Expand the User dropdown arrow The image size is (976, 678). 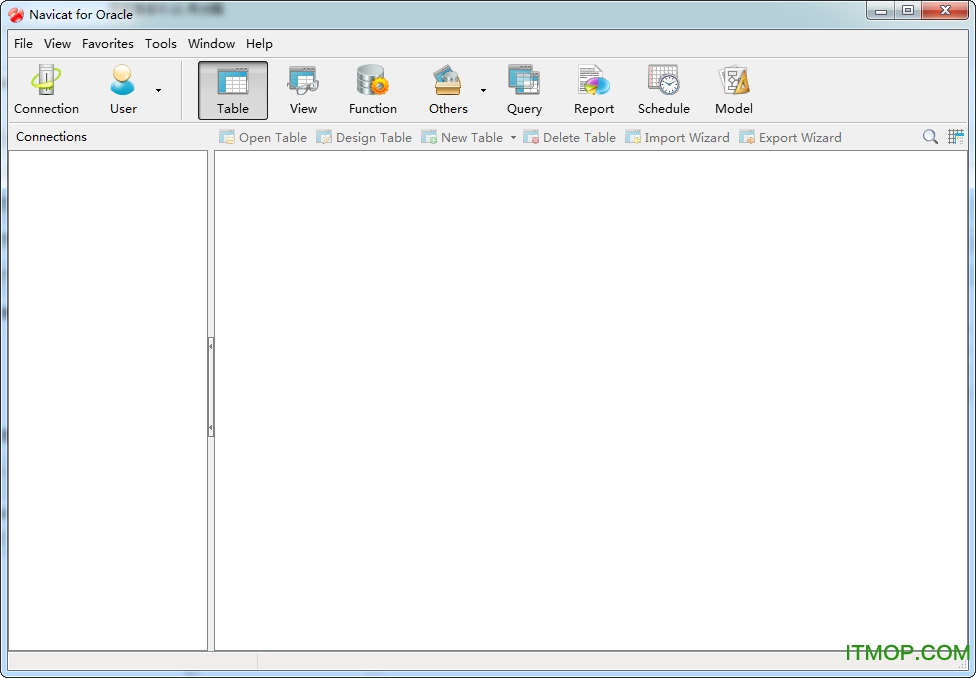pyautogui.click(x=158, y=91)
